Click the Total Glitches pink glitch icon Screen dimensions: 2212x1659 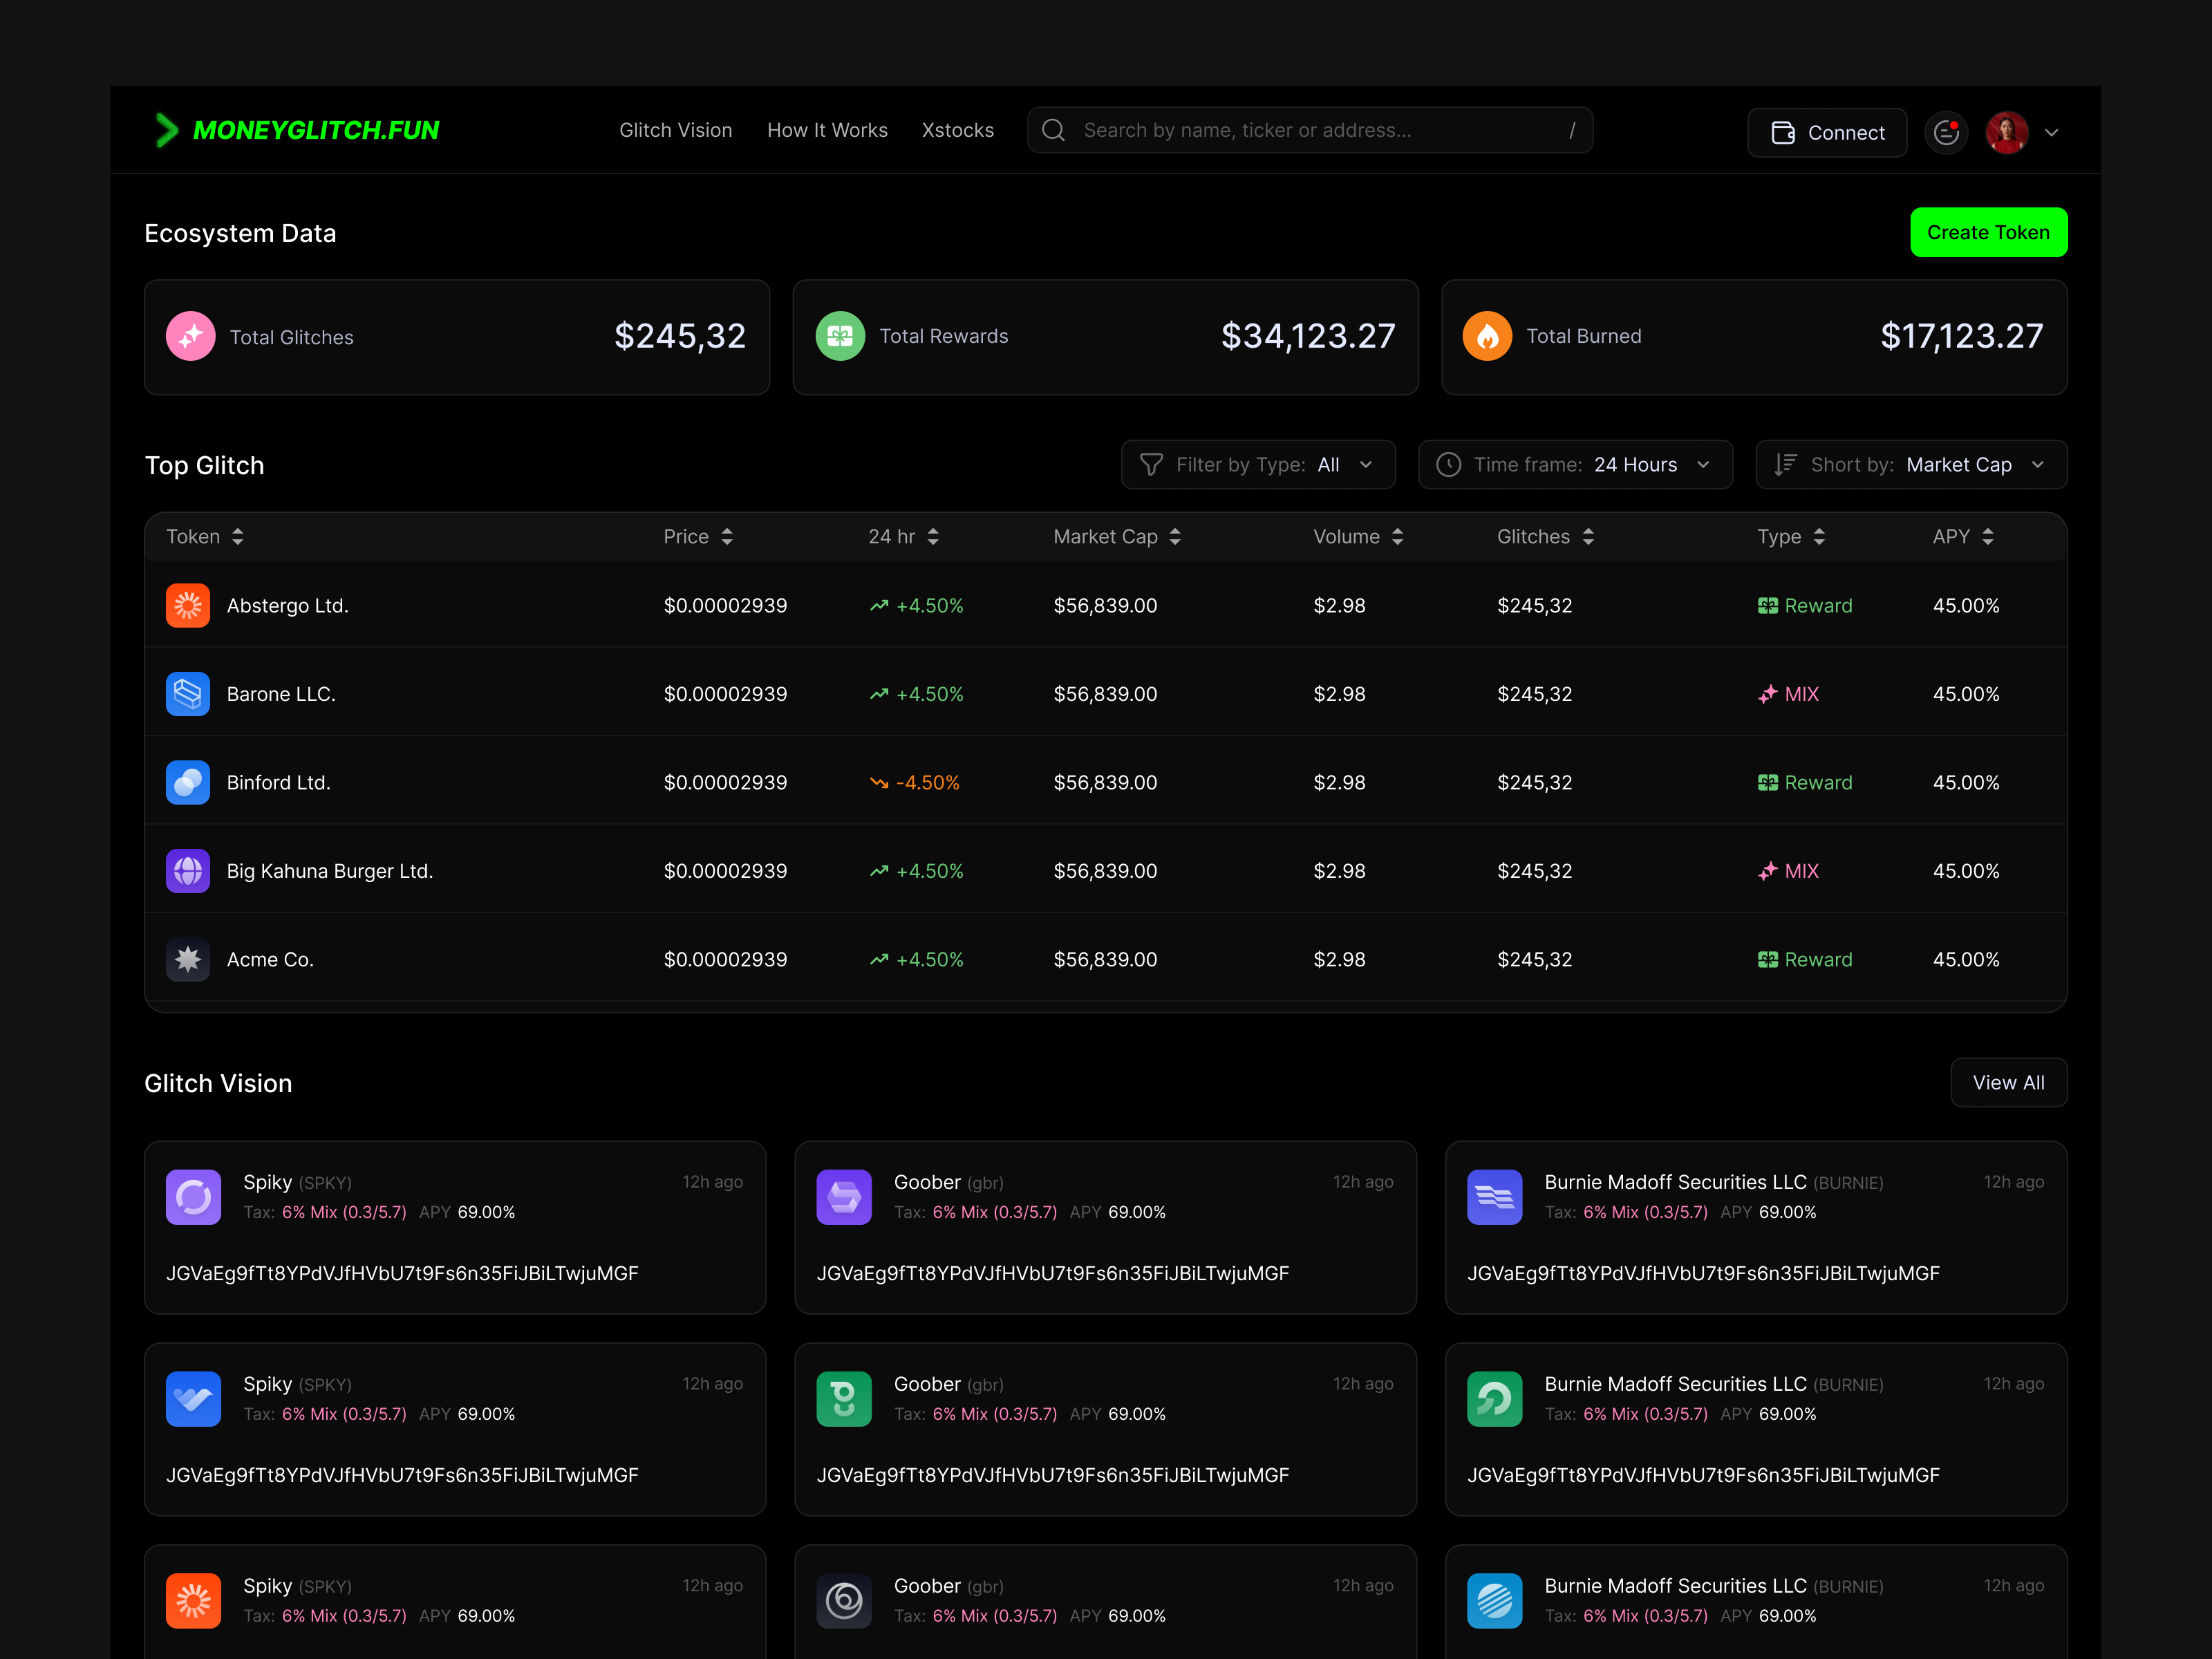click(x=190, y=336)
